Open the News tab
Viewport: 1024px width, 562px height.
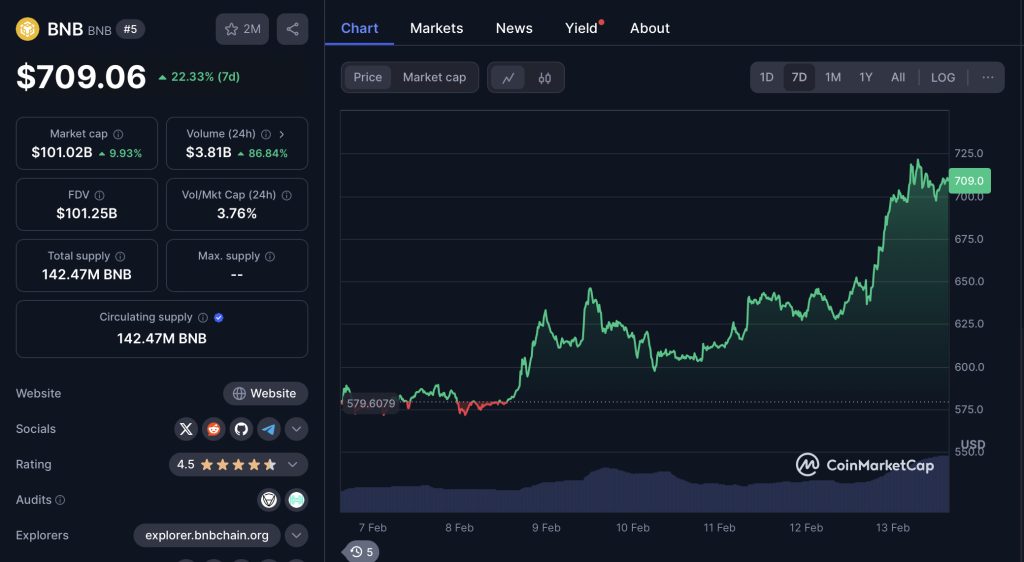514,28
